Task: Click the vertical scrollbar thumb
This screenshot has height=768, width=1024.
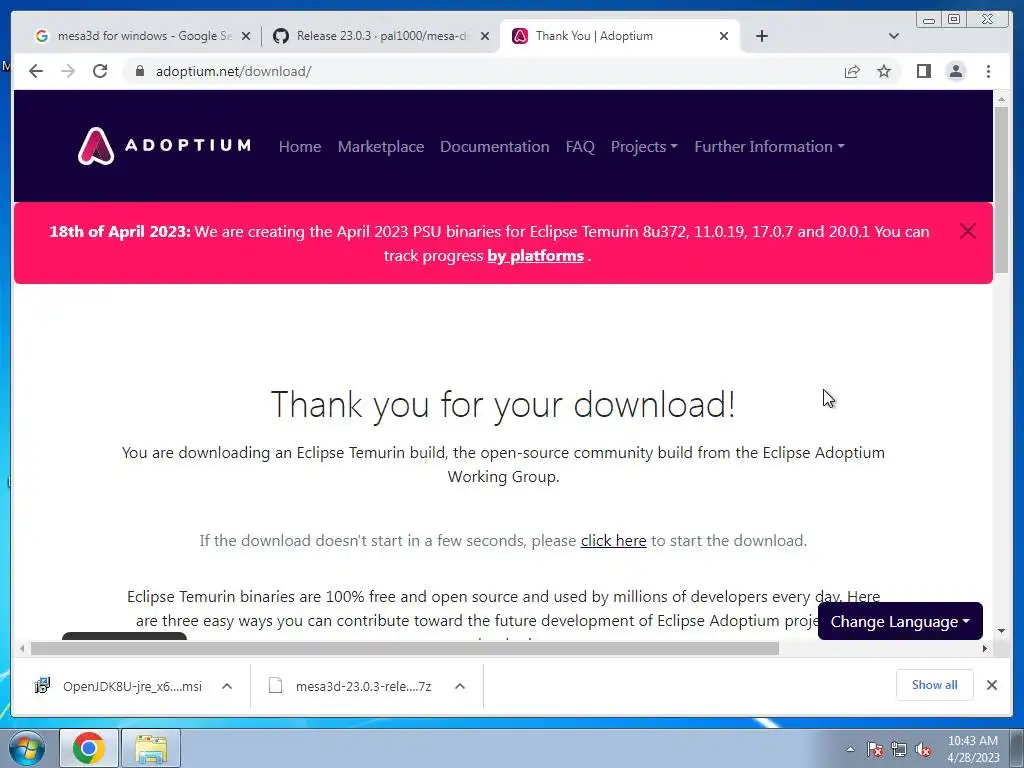Action: [1001, 189]
